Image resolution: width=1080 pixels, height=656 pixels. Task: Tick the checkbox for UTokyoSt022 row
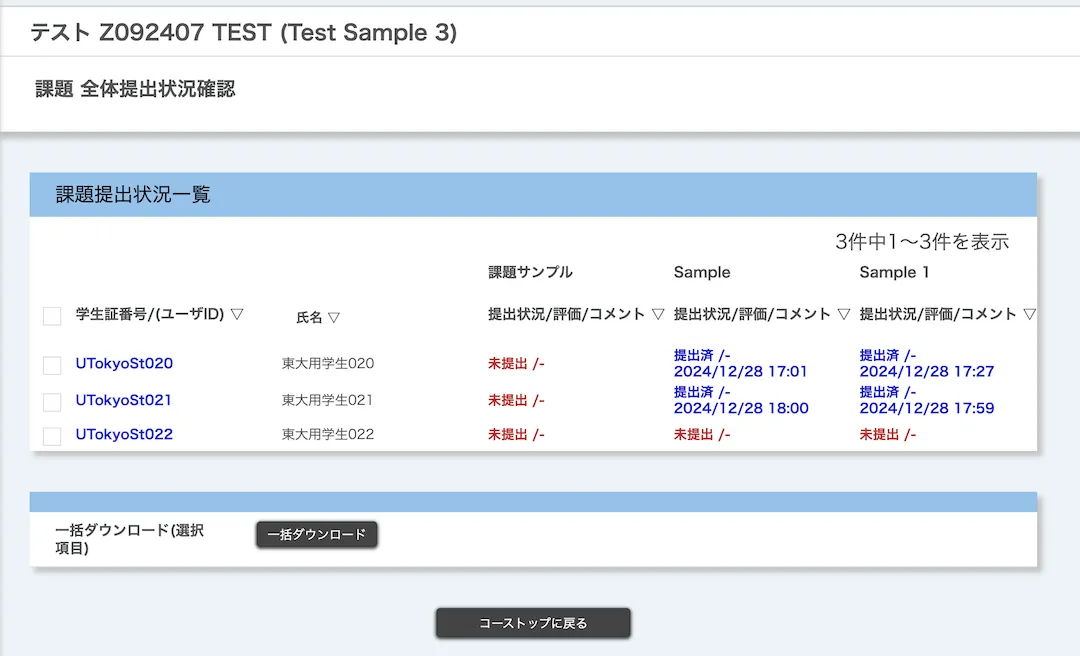pyautogui.click(x=52, y=436)
